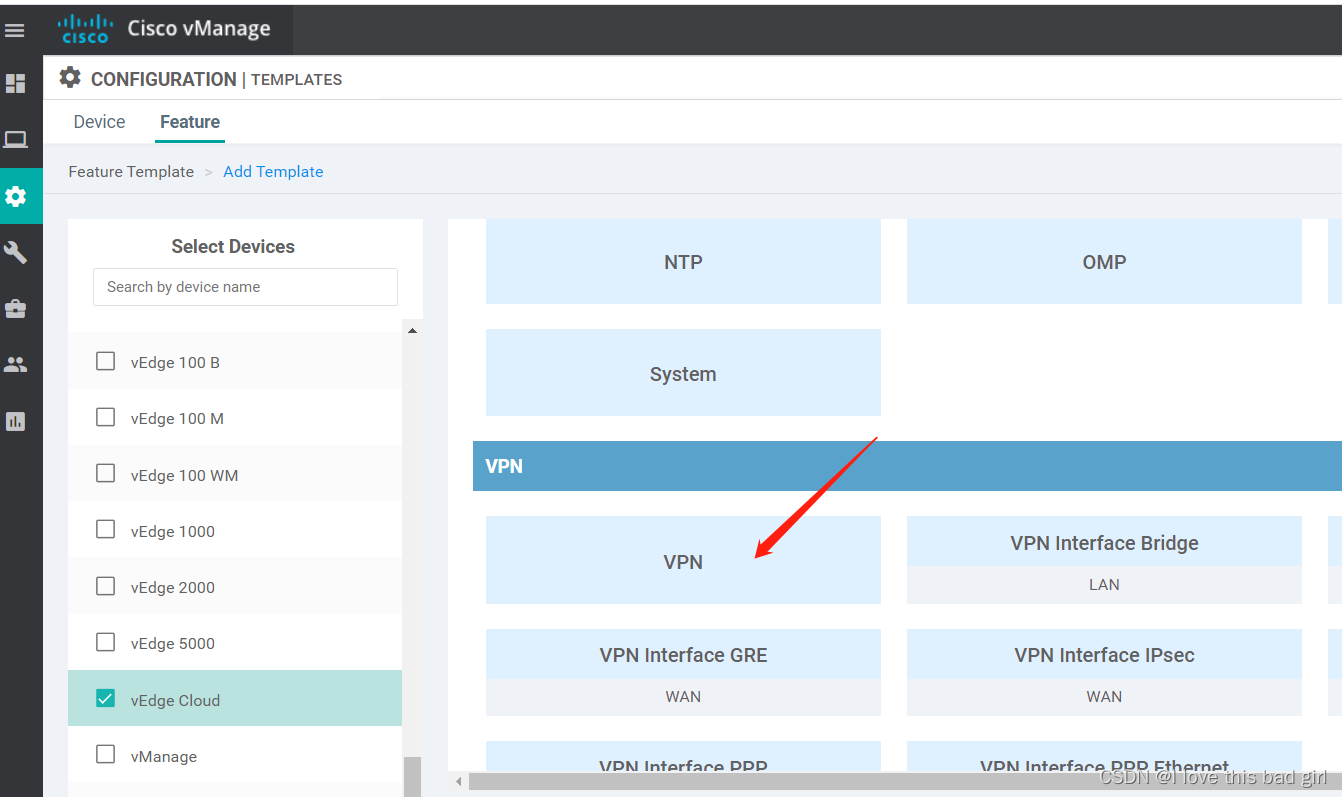
Task: Check the vEdge 1000 checkbox
Action: pos(105,530)
